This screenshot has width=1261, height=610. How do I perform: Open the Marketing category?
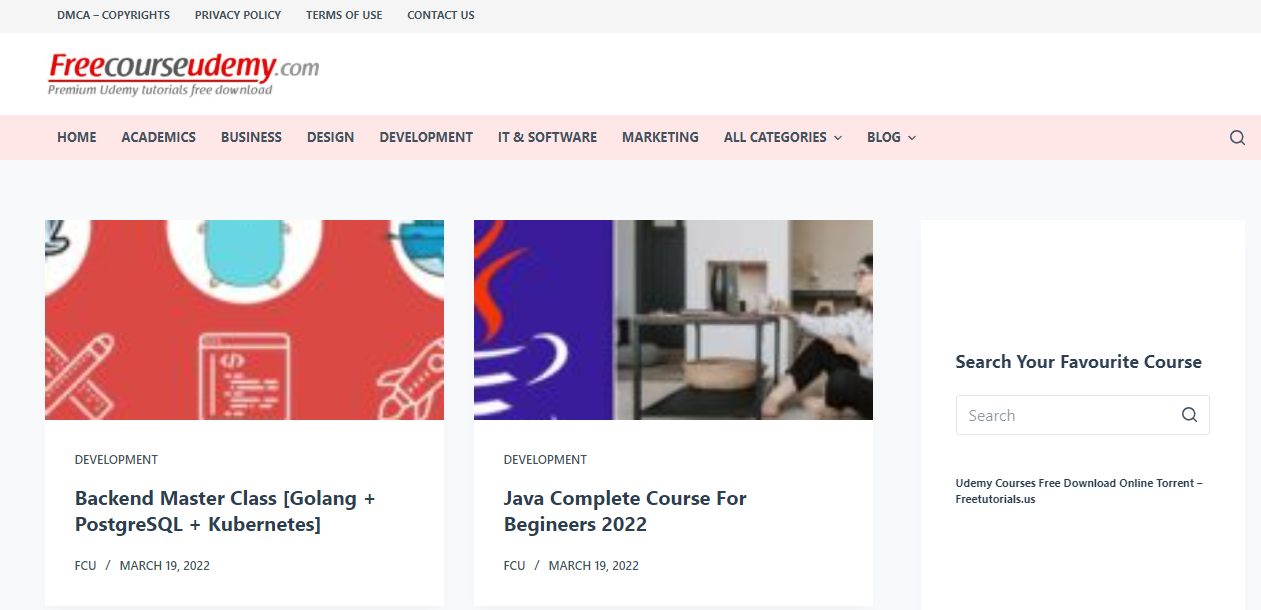pyautogui.click(x=660, y=137)
